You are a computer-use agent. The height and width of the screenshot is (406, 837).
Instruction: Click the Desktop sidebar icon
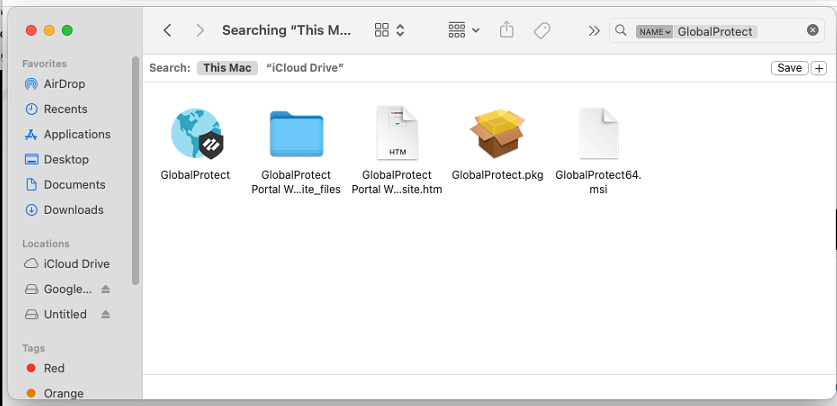coord(31,159)
